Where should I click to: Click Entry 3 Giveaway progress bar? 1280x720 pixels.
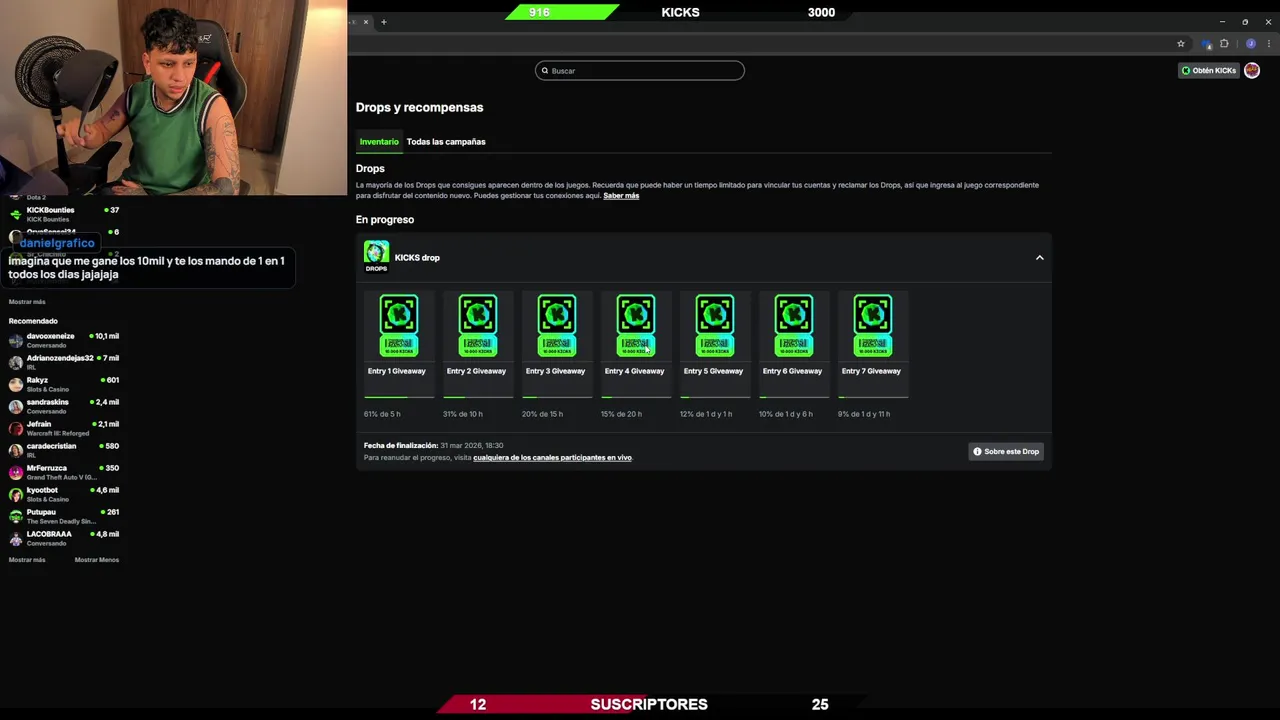click(556, 397)
